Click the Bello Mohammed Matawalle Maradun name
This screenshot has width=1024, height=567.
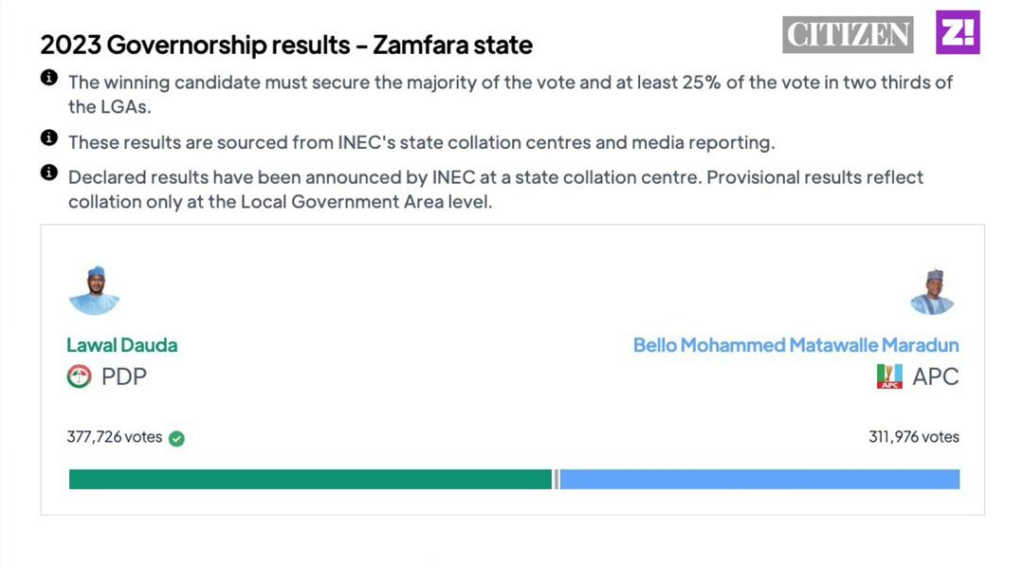tap(796, 345)
